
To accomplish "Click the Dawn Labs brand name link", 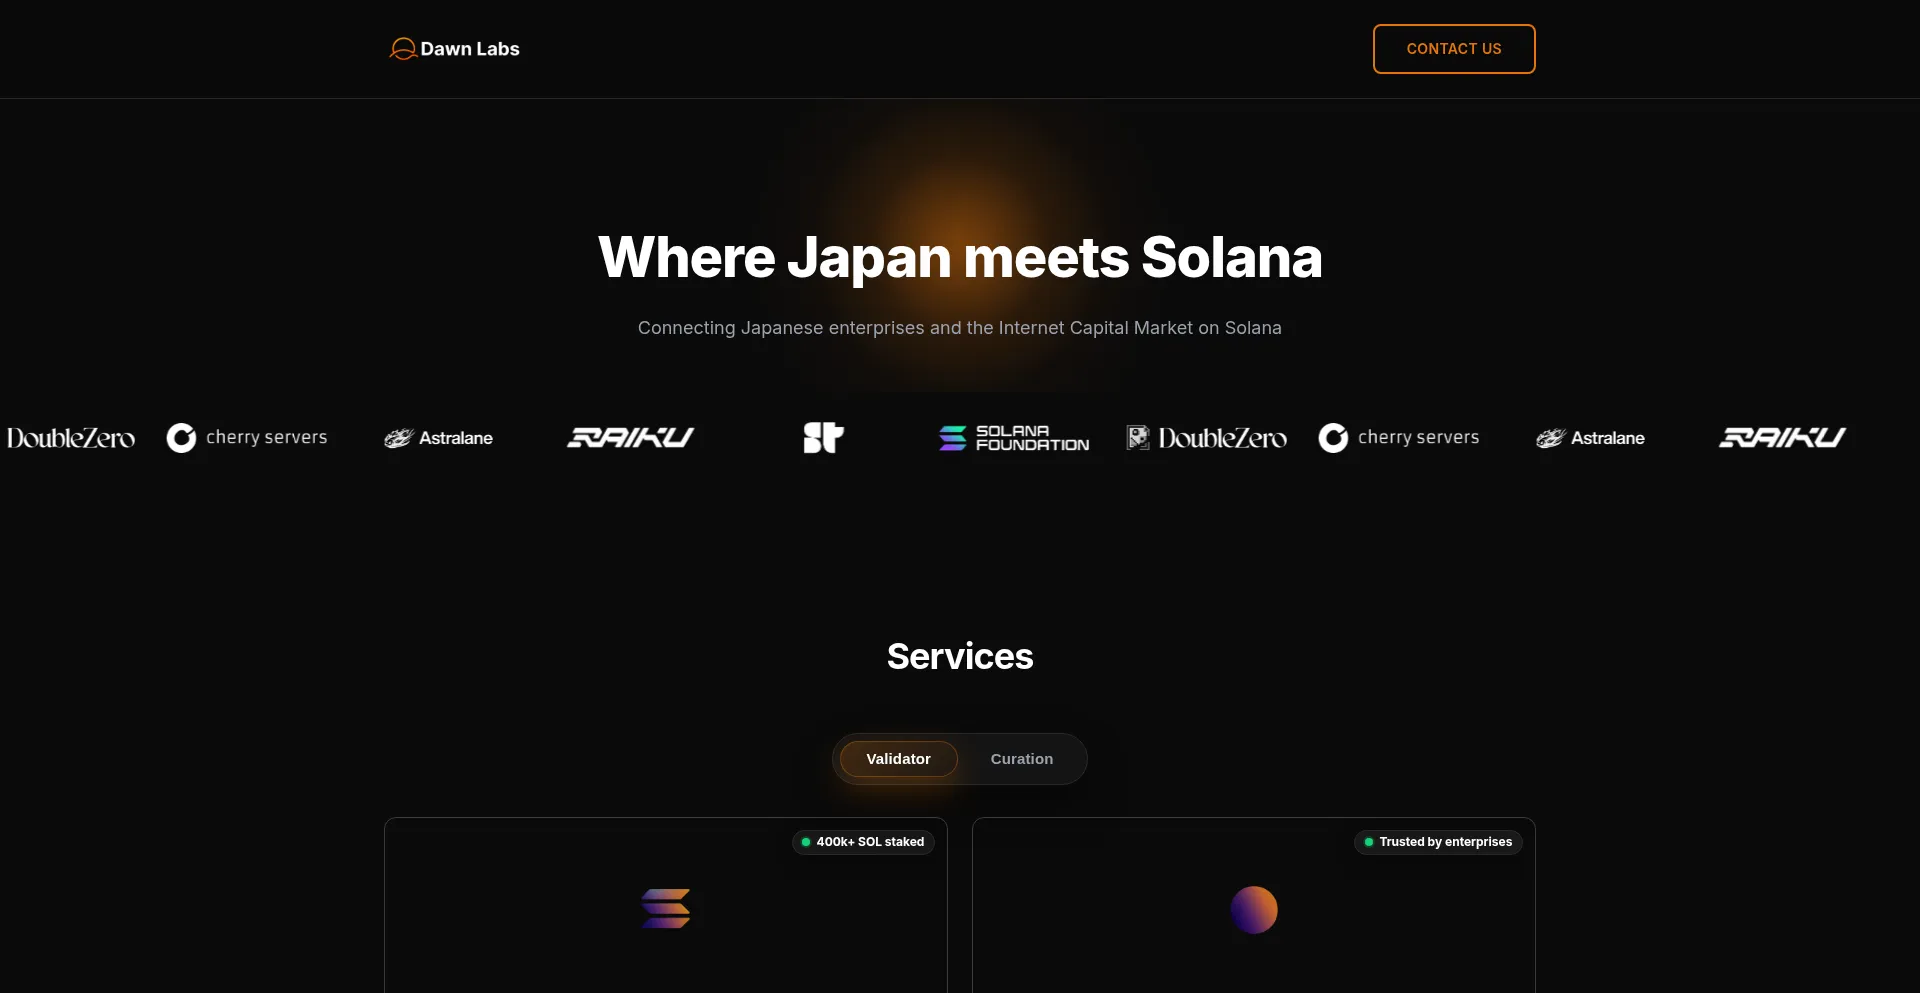I will (469, 49).
